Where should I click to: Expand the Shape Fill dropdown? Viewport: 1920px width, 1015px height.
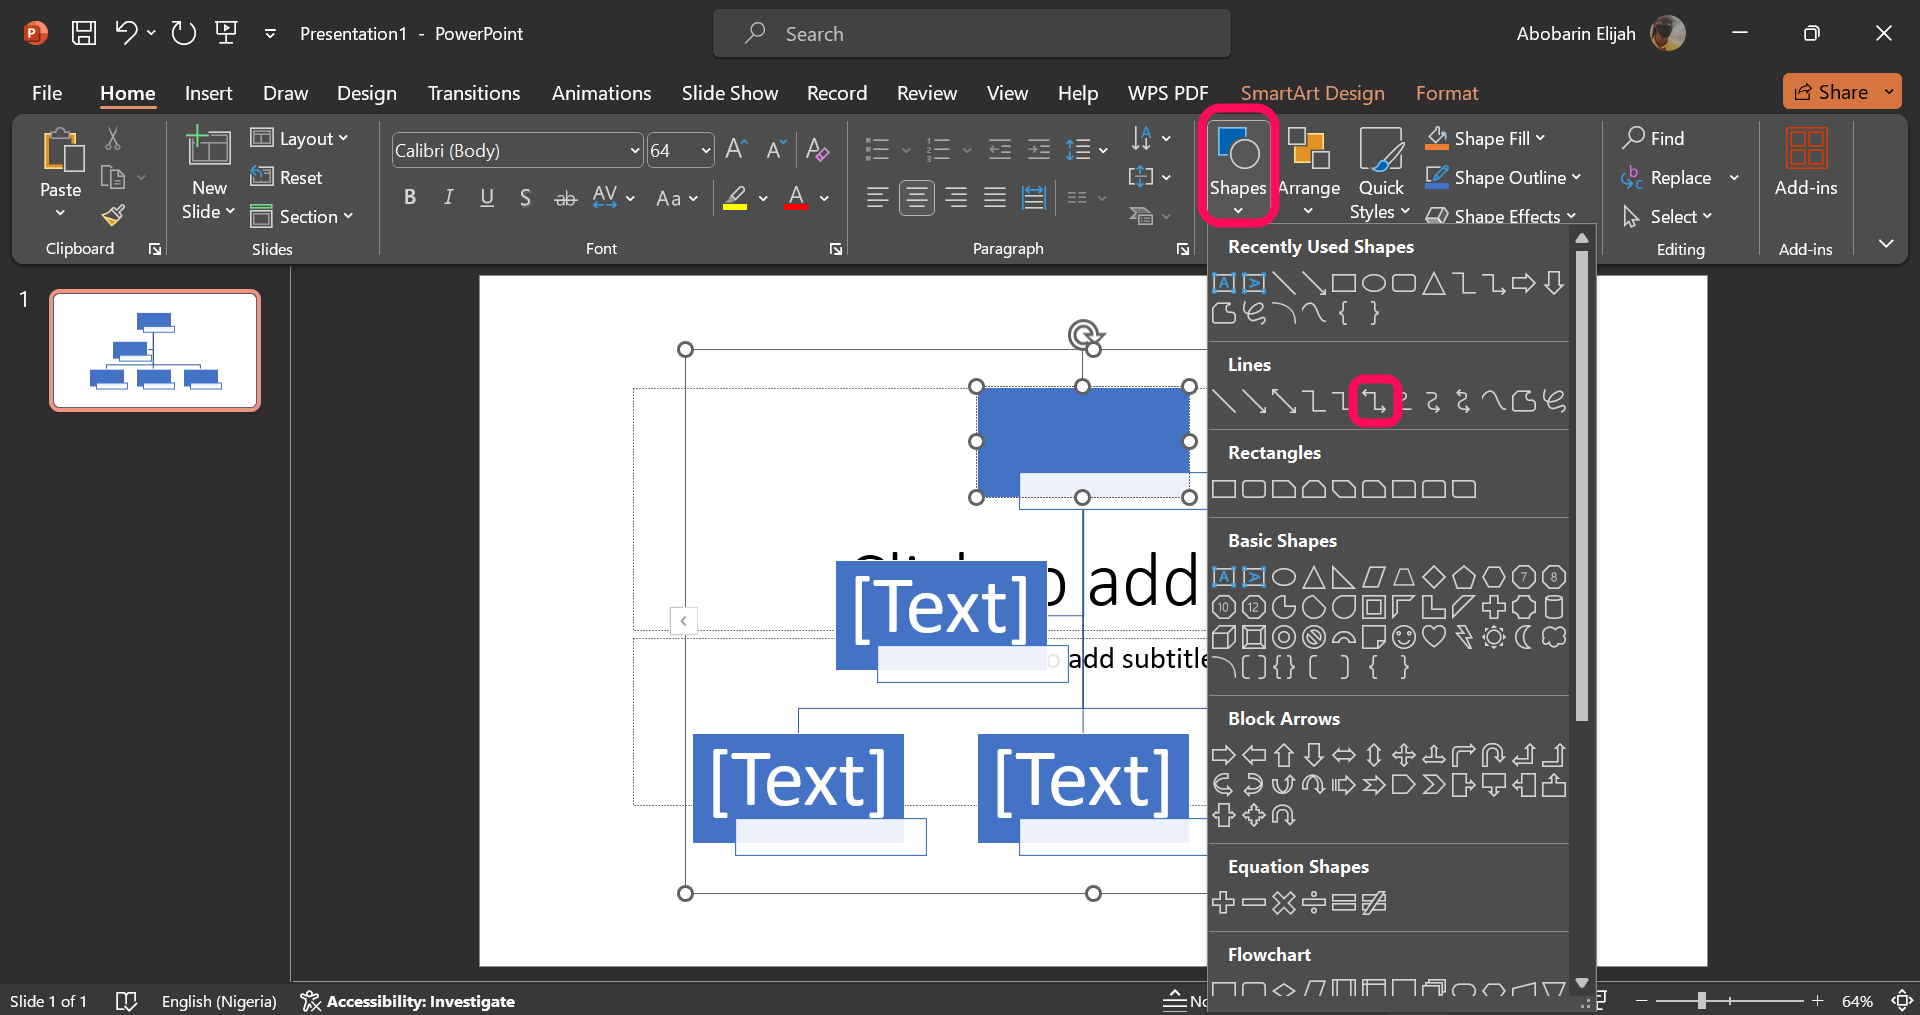(x=1540, y=138)
